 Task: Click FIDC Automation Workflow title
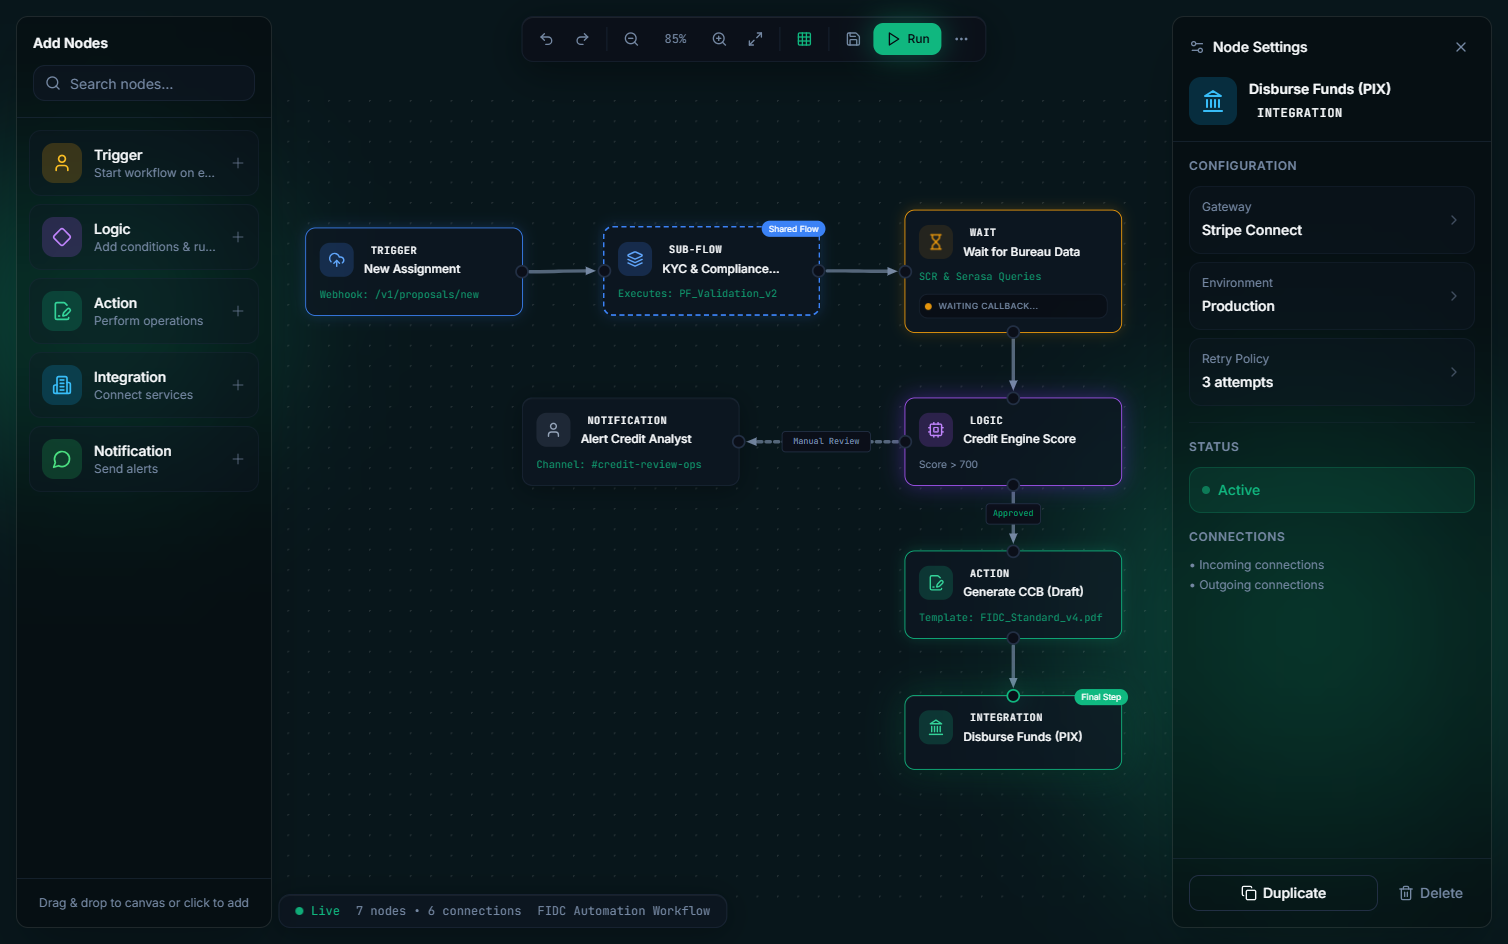tap(624, 911)
